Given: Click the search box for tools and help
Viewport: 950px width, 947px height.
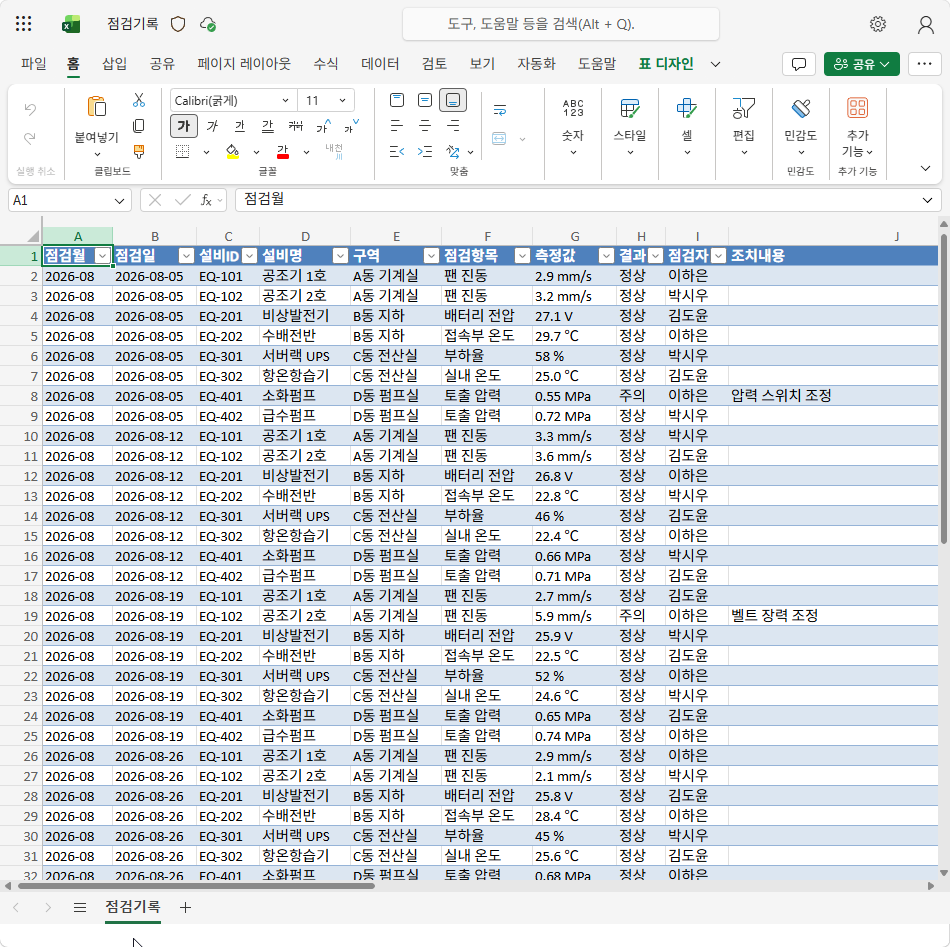Looking at the screenshot, I should pyautogui.click(x=560, y=24).
